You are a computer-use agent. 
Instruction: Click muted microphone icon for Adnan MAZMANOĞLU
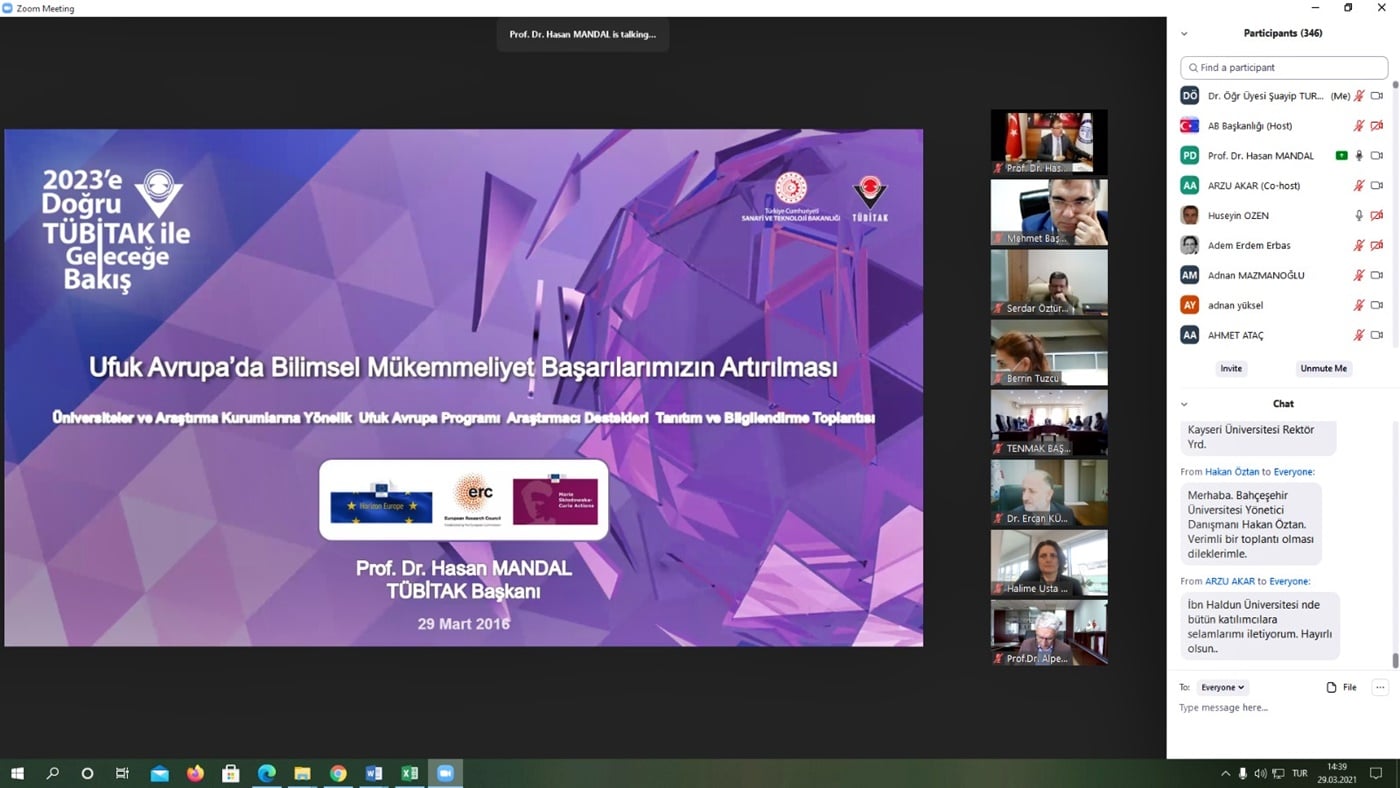1359,275
